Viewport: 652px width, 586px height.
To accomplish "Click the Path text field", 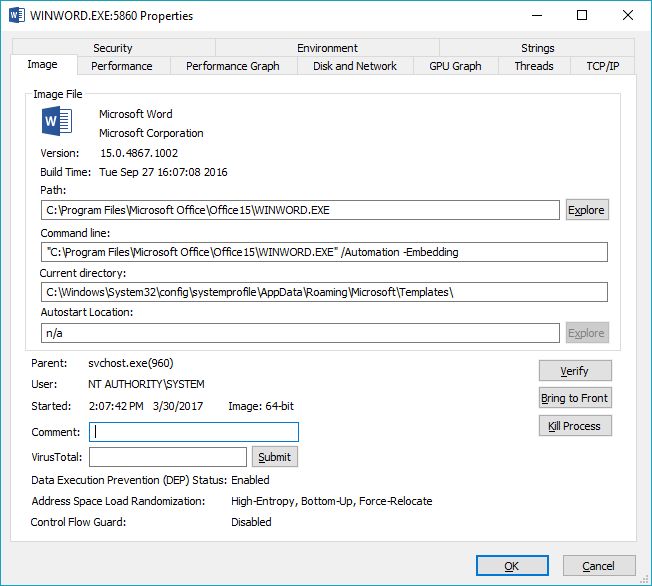I will [x=300, y=210].
